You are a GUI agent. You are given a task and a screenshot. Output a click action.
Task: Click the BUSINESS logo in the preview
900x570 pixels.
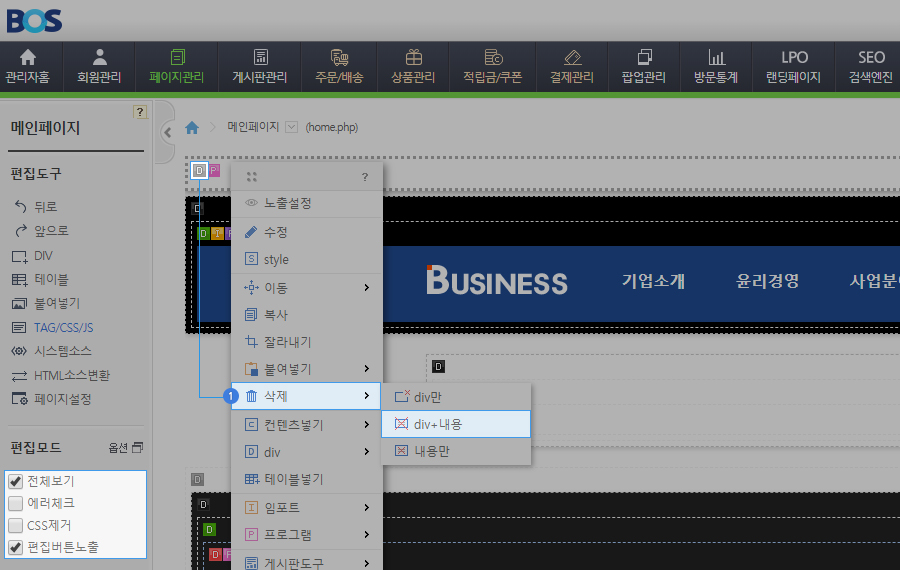pyautogui.click(x=497, y=282)
